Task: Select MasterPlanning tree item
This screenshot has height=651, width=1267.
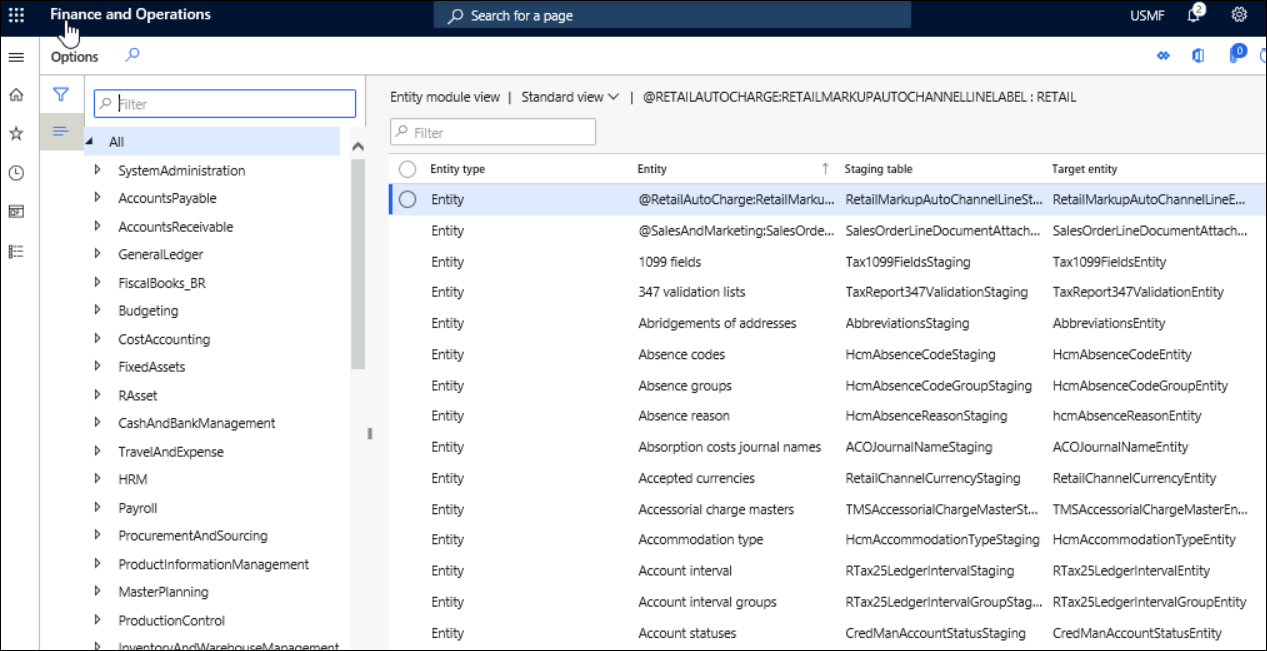Action: coord(163,592)
